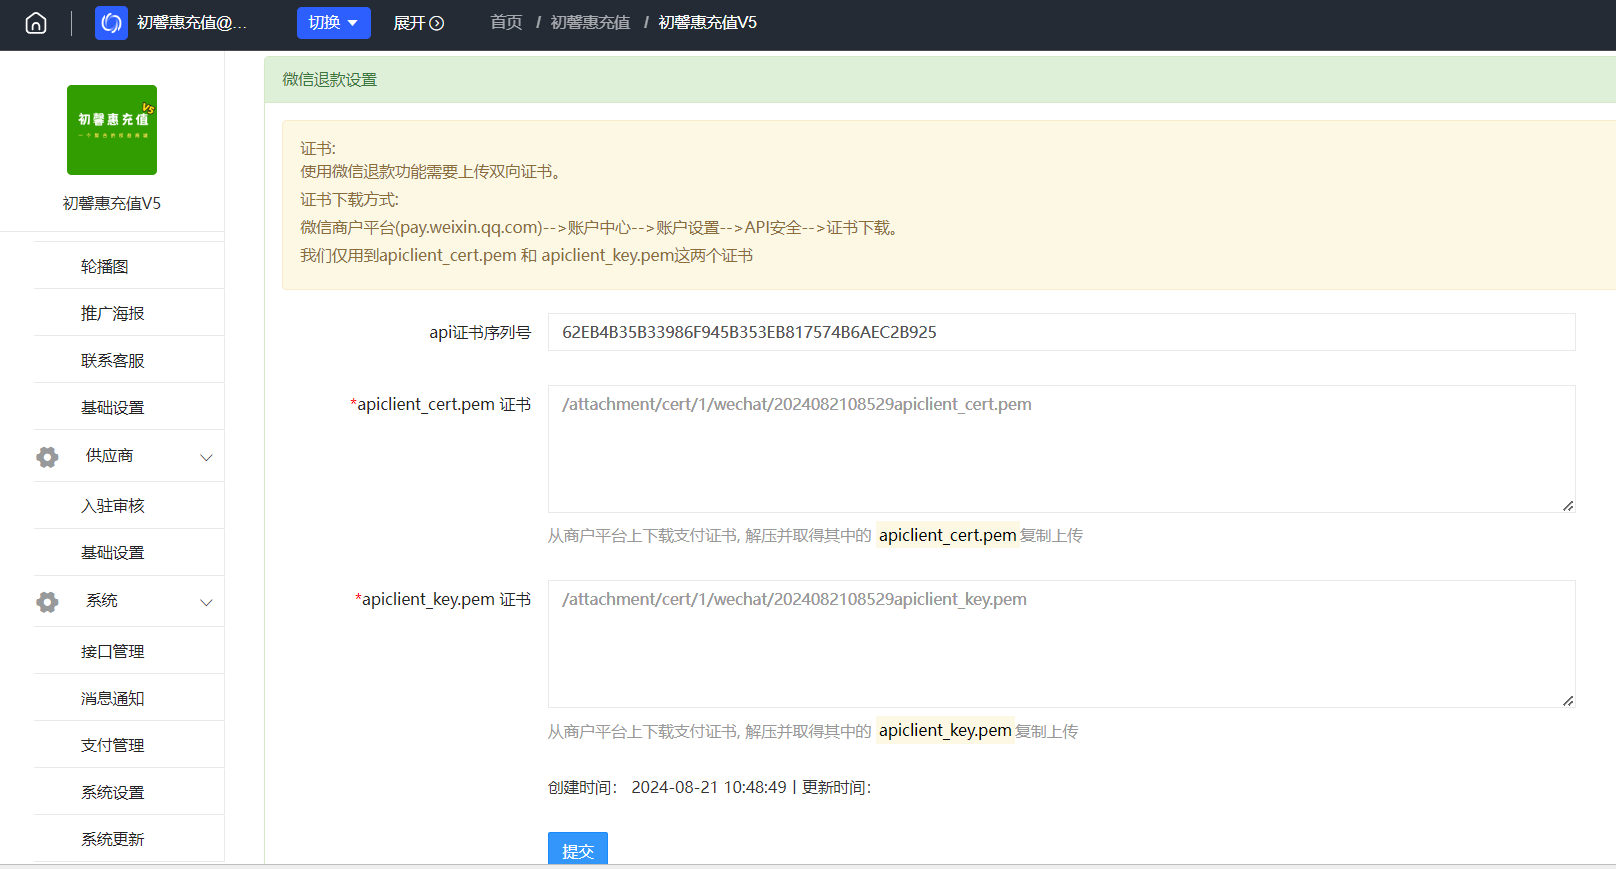Click the home icon in top bar
Screen dimensions: 1616x869
36,23
